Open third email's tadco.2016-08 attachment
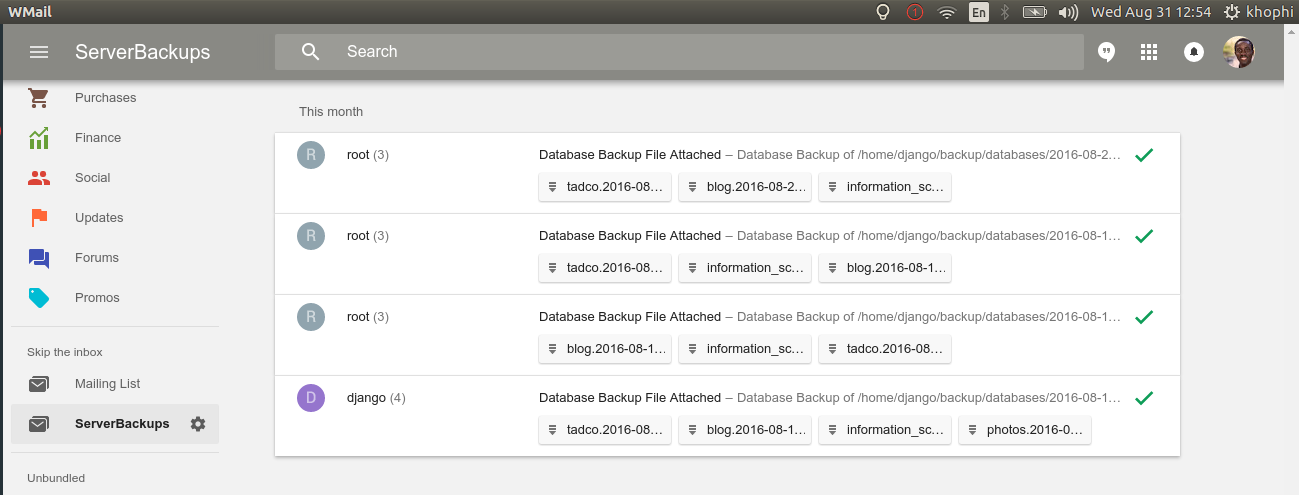 pyautogui.click(x=885, y=349)
